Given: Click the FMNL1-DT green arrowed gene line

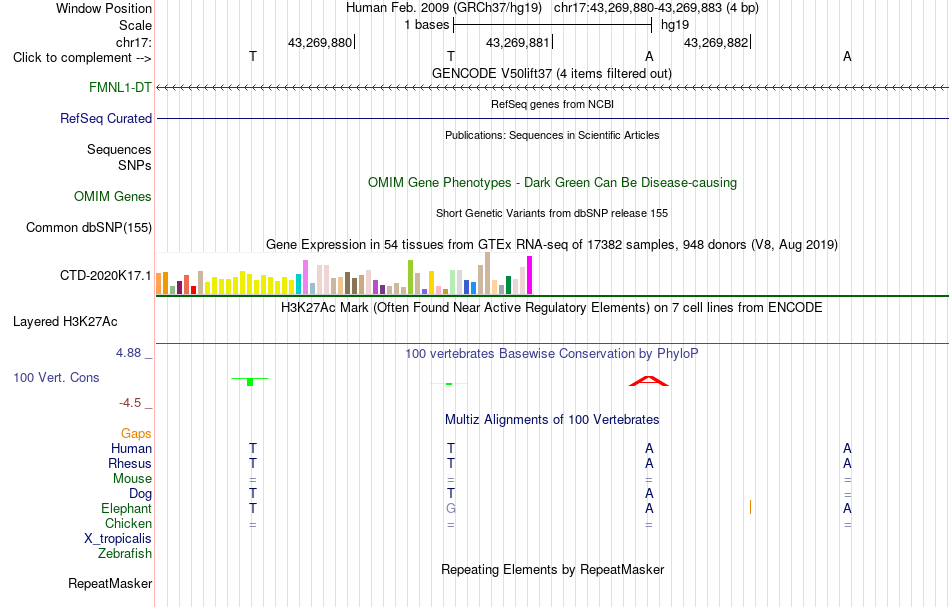Looking at the screenshot, I should click(552, 88).
